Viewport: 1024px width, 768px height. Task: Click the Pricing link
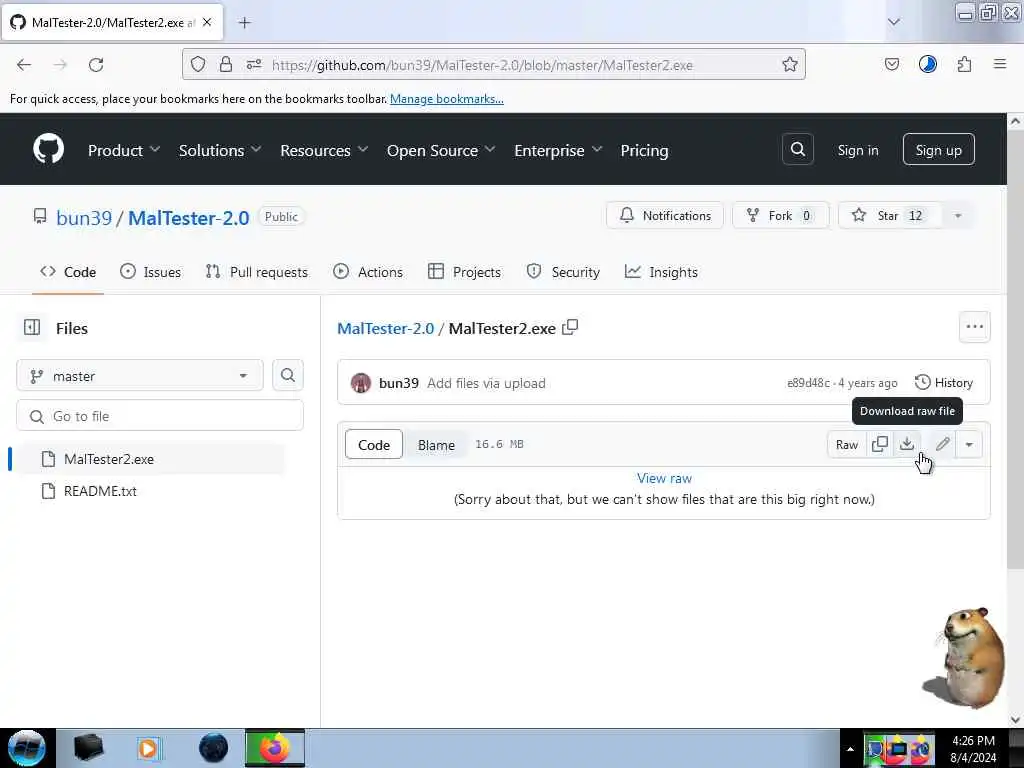[644, 150]
